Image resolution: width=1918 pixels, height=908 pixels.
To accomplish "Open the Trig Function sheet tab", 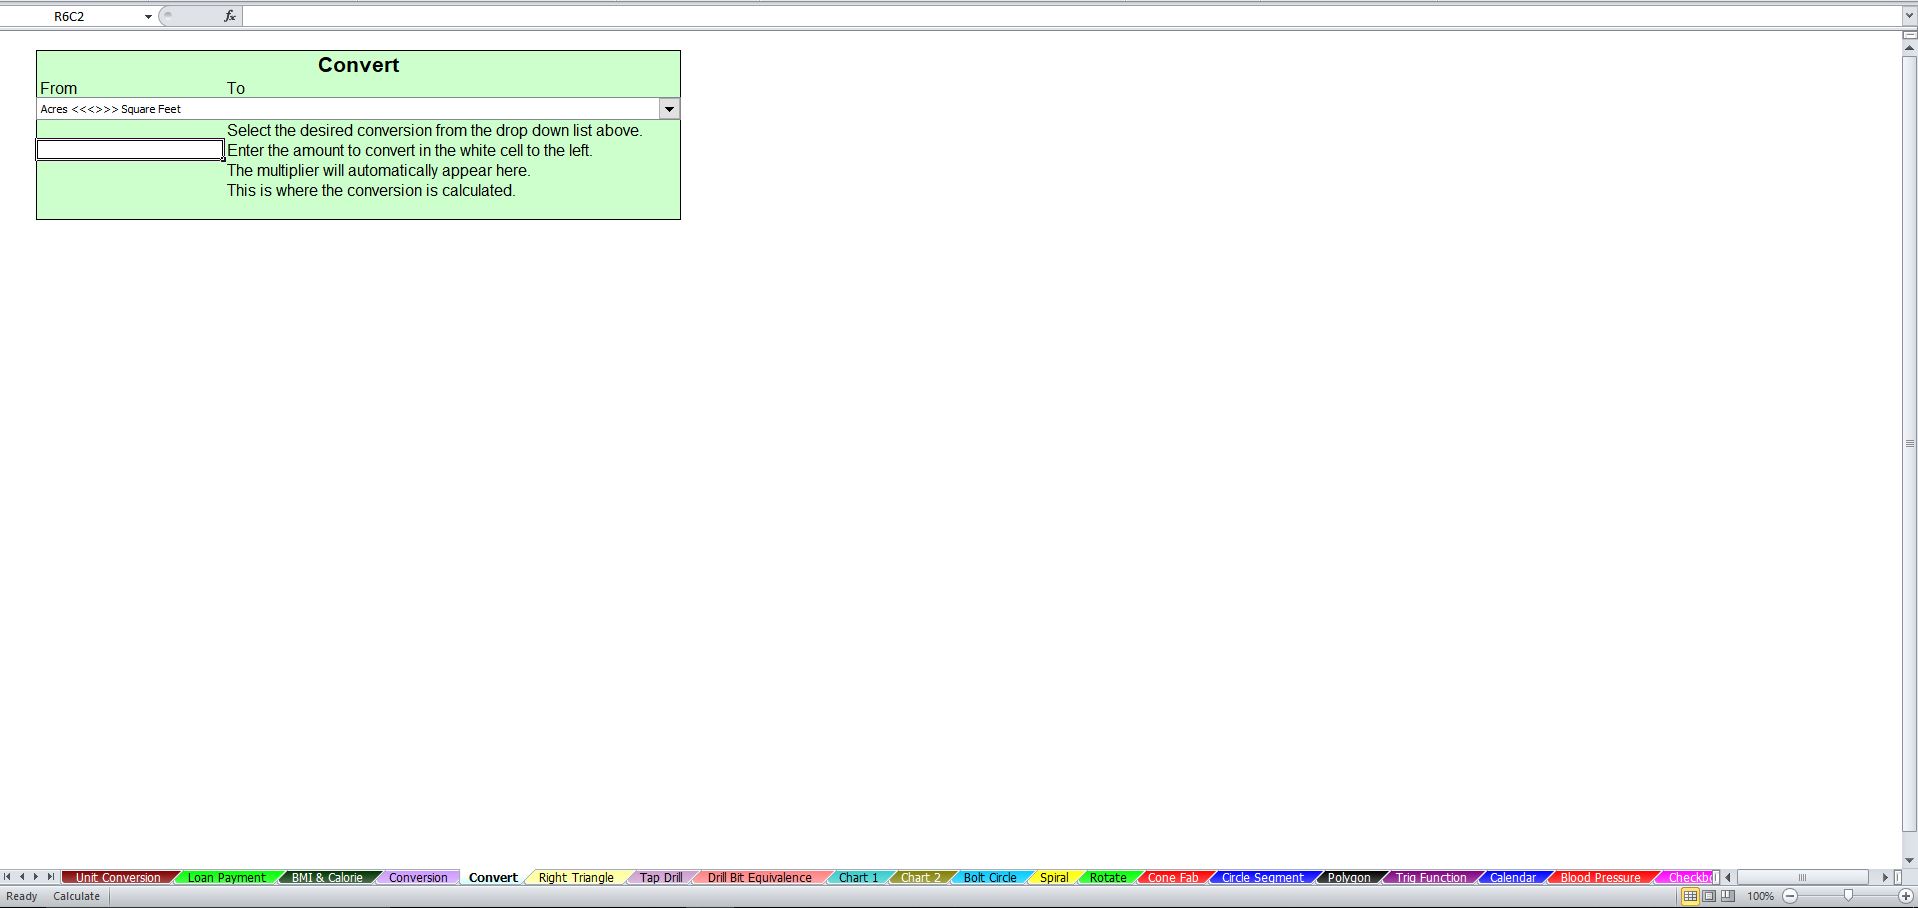I will (x=1431, y=878).
